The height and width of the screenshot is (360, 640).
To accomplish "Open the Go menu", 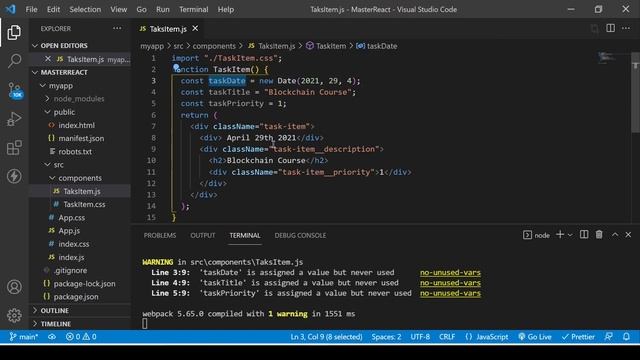I will (x=141, y=9).
